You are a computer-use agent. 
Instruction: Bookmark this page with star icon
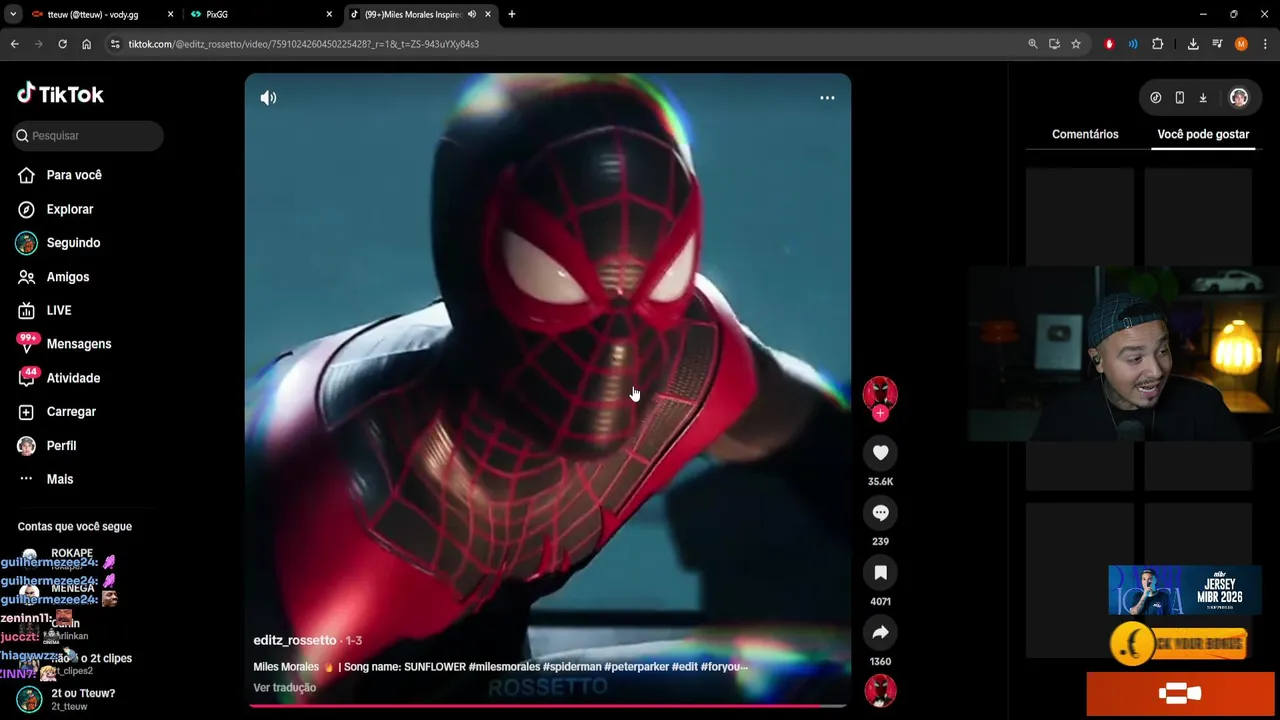(1076, 44)
